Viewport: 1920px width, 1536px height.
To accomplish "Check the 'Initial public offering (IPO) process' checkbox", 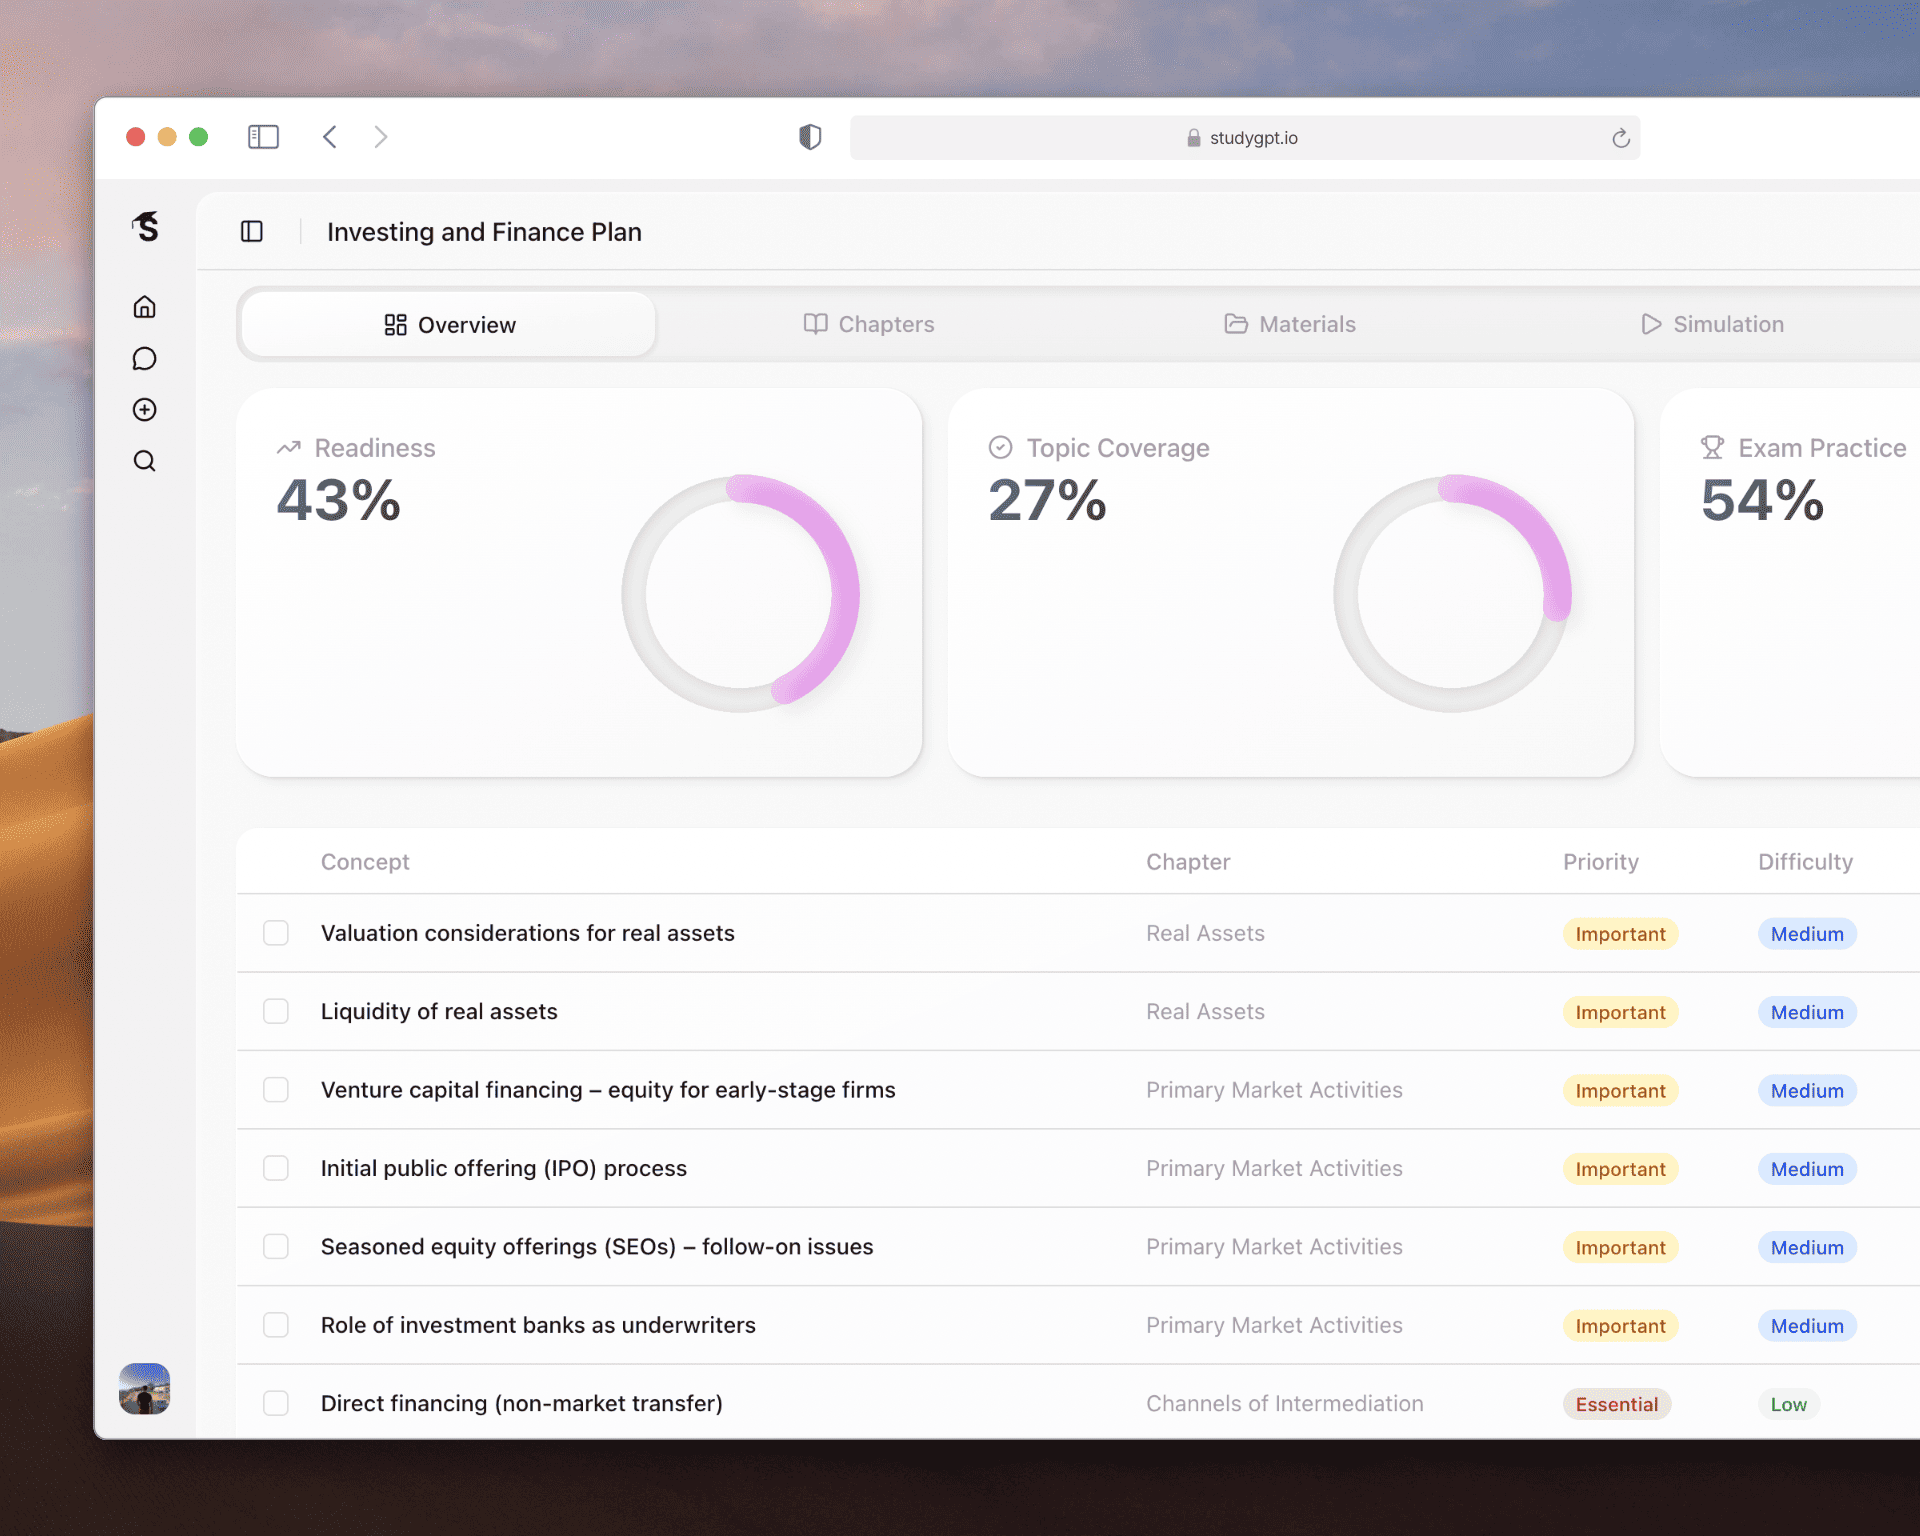I will click(x=276, y=1168).
